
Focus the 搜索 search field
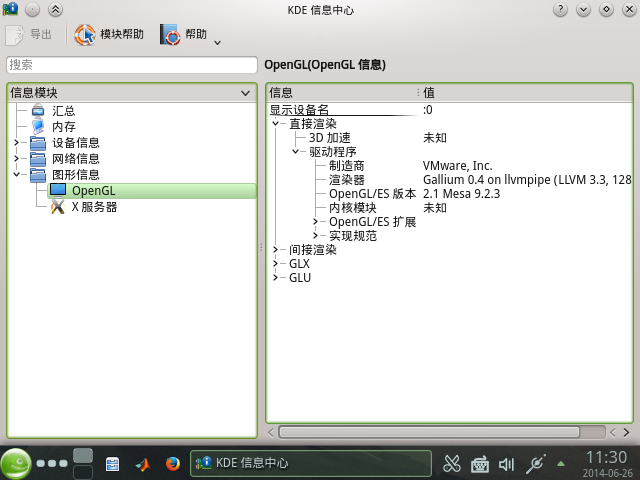coord(132,65)
